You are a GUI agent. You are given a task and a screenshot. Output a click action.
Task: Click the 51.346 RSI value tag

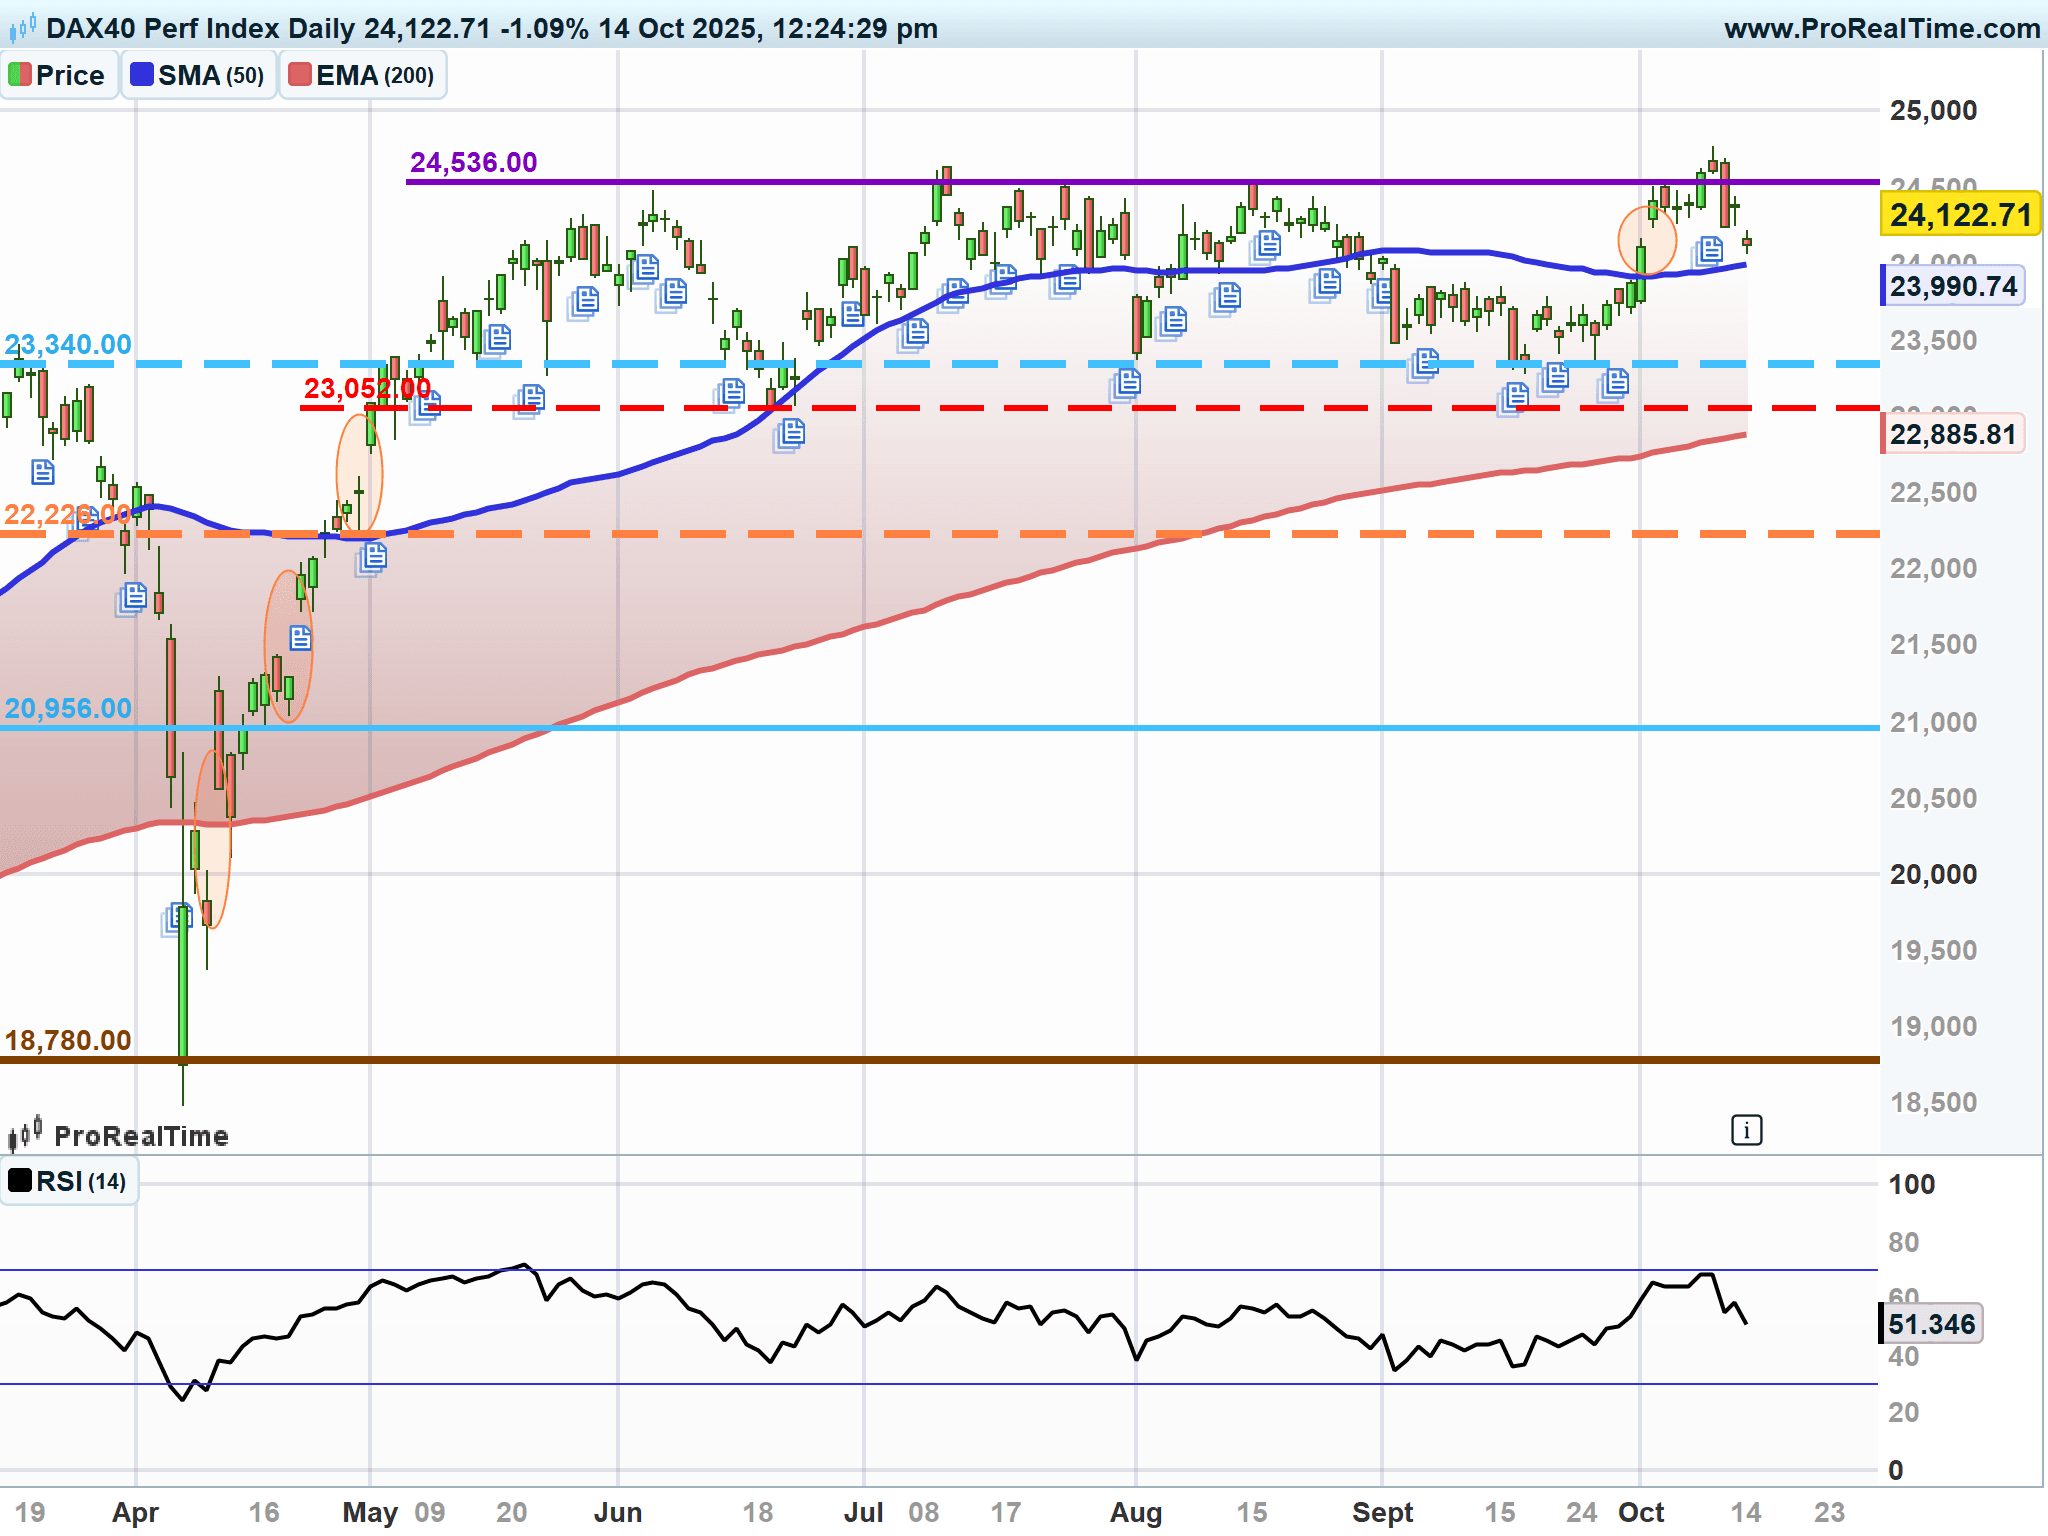tap(1930, 1324)
